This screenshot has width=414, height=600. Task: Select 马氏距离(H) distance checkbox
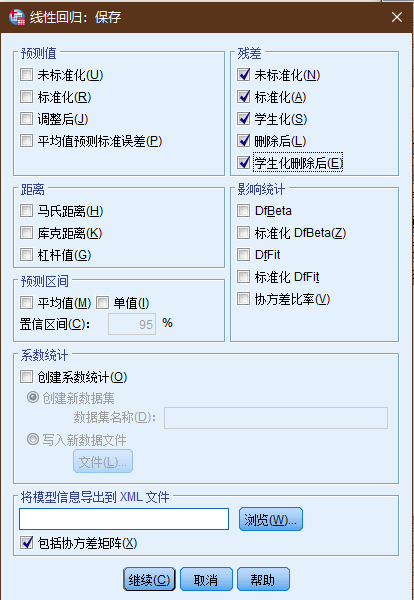(x=26, y=210)
